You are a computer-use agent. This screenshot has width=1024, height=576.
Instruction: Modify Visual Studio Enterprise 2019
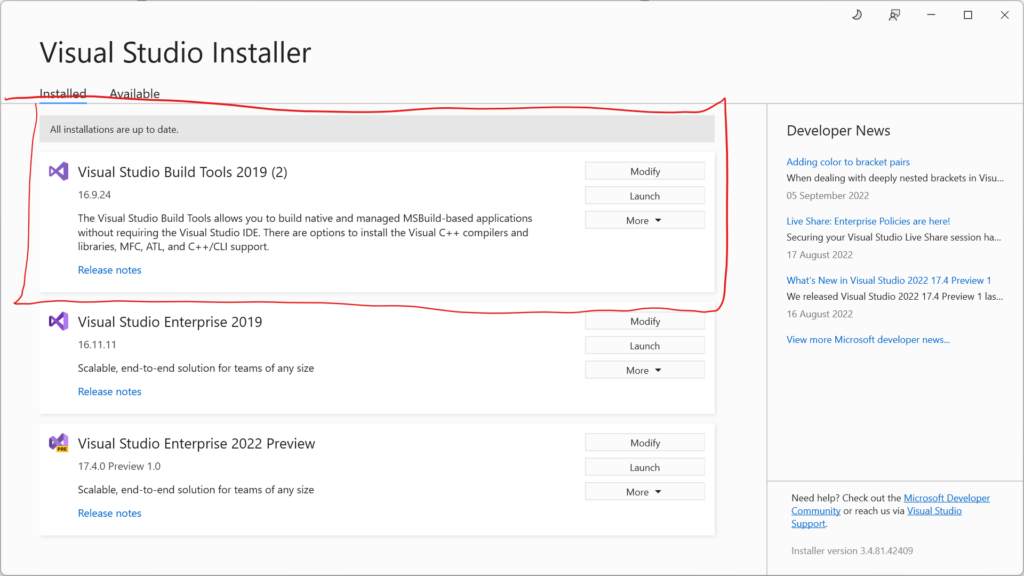[645, 321]
